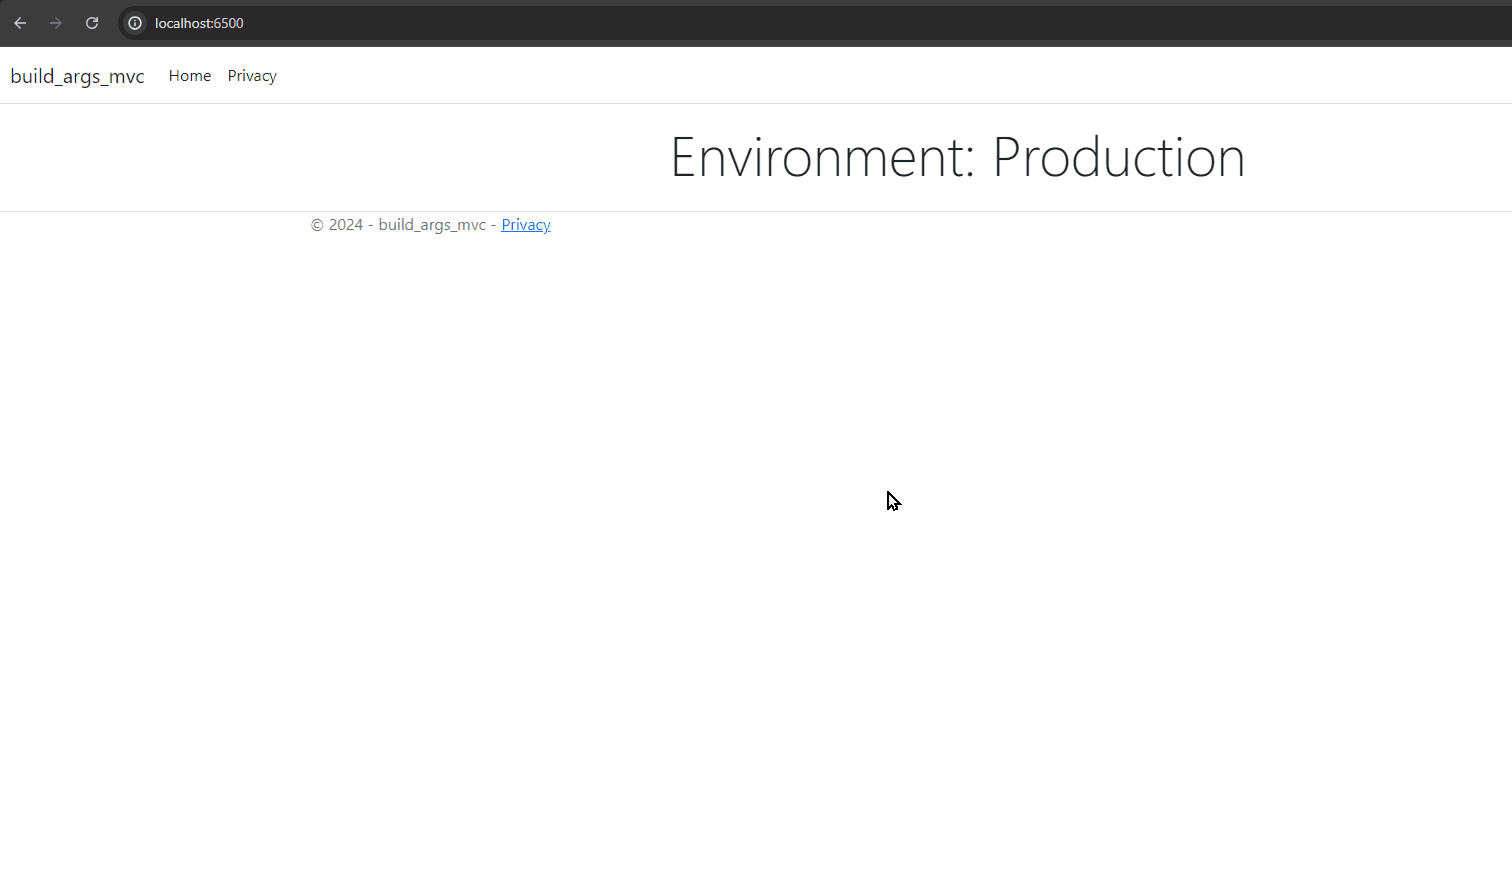
Task: Click the word Environment in heading
Action: [815, 158]
